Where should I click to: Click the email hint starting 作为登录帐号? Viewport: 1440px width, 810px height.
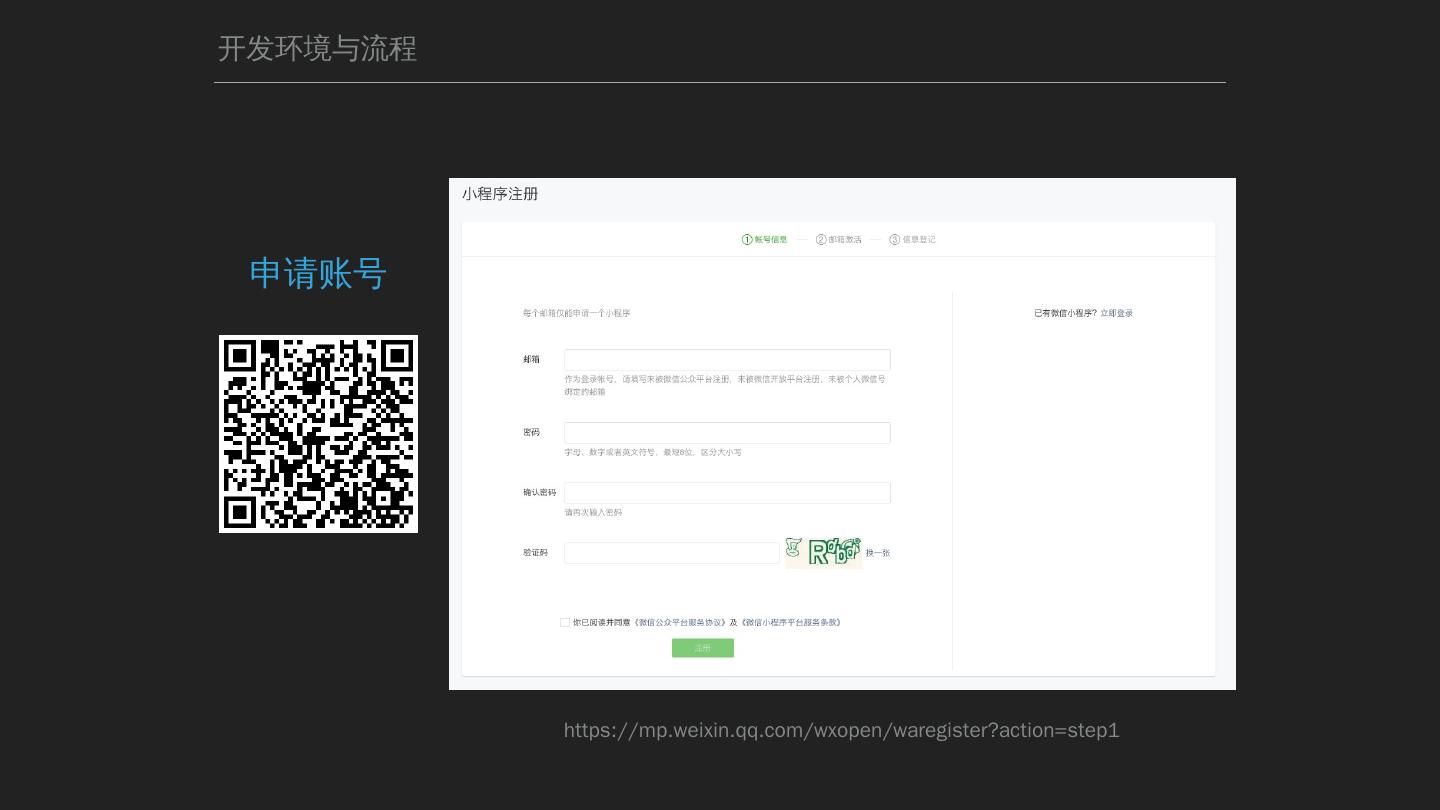[x=725, y=385]
